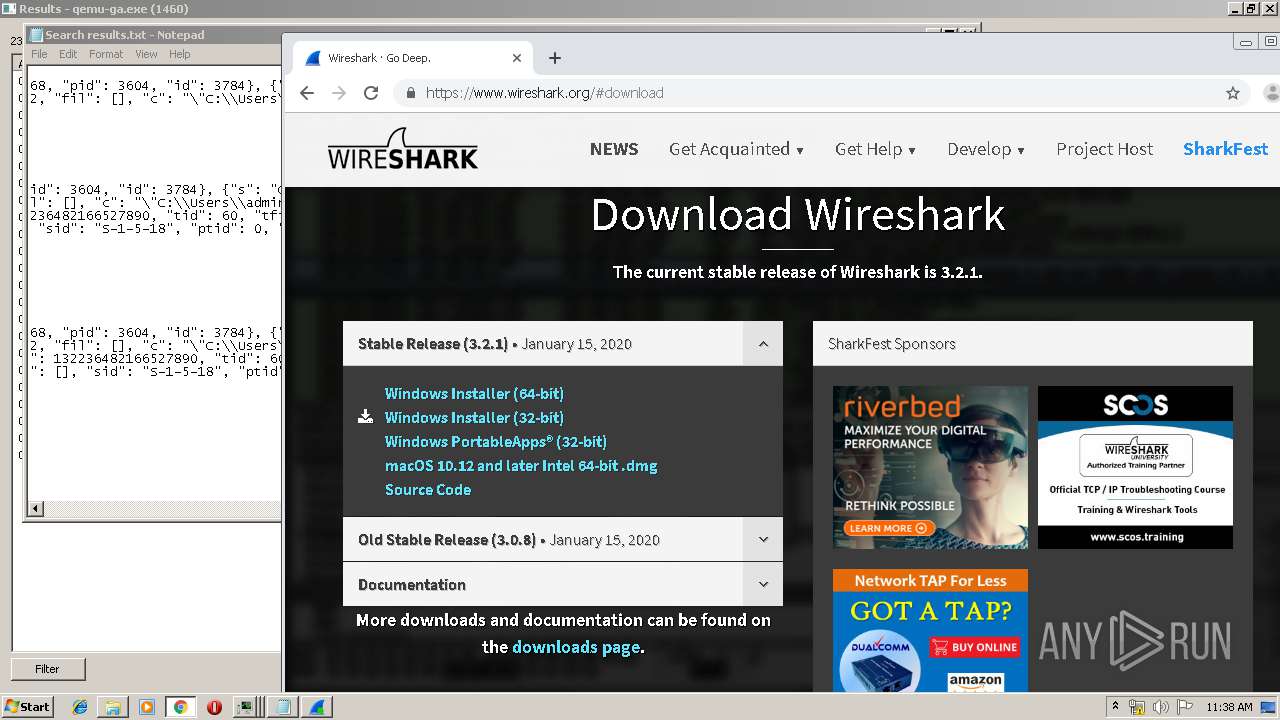The height and width of the screenshot is (720, 1280).
Task: Click the red Opera icon in taskbar
Action: (214, 707)
